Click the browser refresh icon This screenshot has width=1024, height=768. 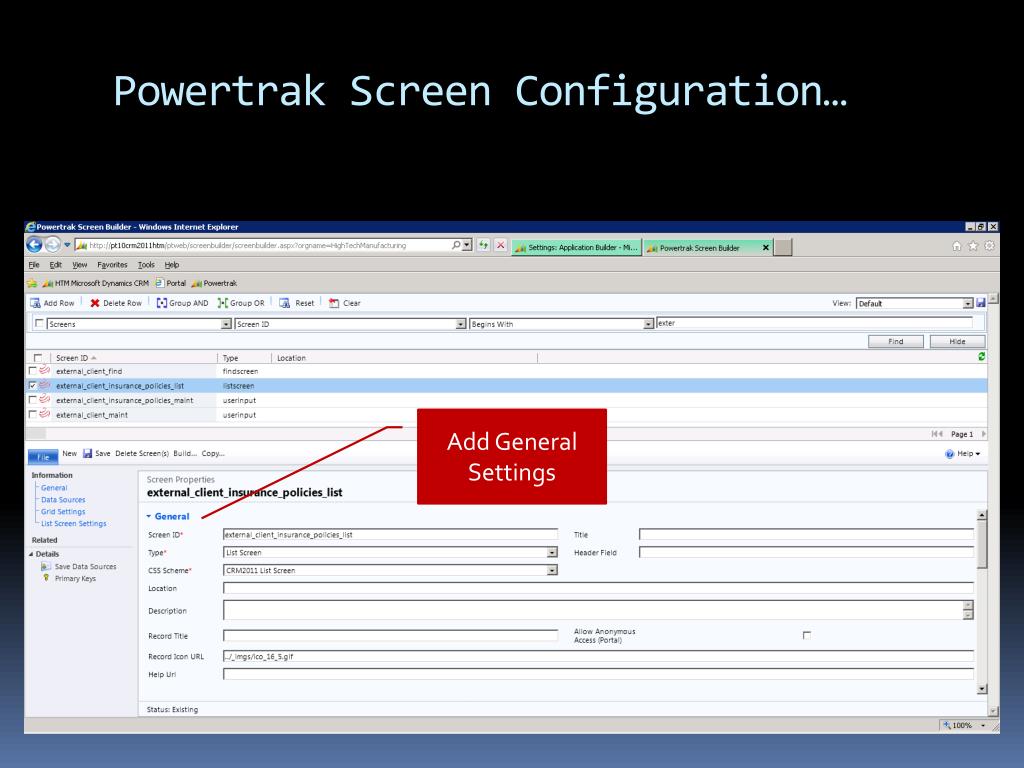[483, 246]
